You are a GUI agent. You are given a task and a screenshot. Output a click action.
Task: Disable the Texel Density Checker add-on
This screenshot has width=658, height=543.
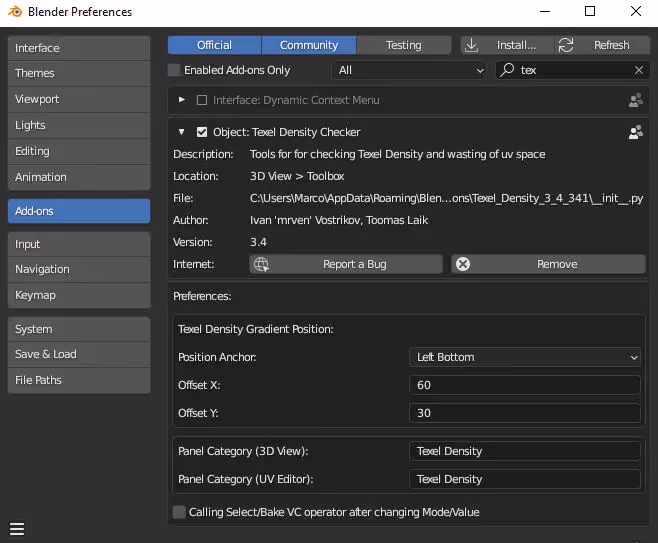click(202, 132)
